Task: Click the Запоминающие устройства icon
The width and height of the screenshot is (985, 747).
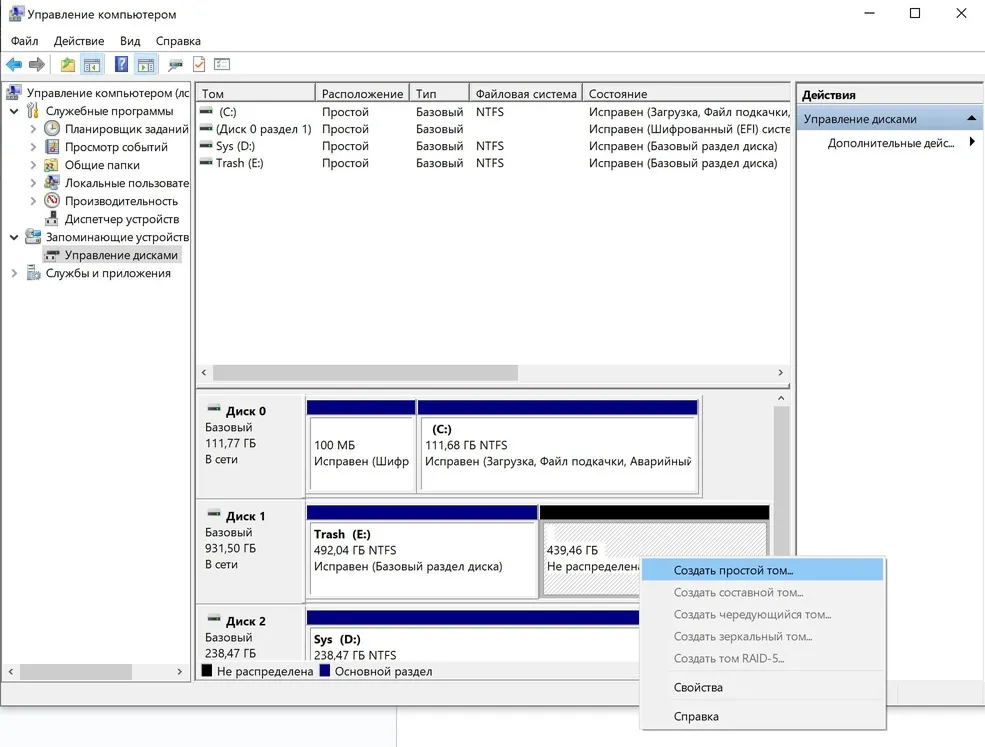Action: click(33, 237)
